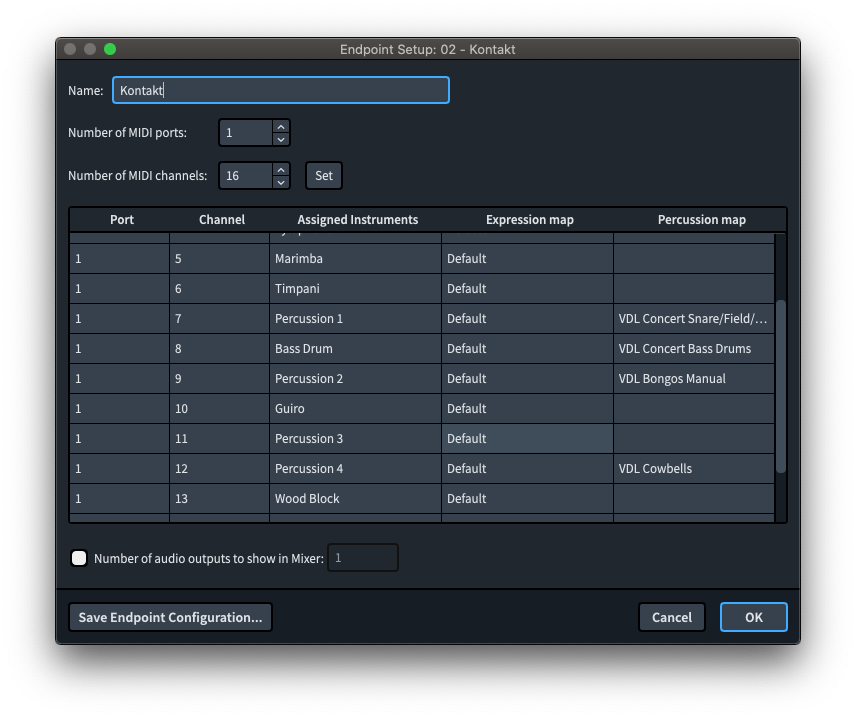The image size is (856, 718).
Task: Enable audio outputs to show in Mixer checkbox
Action: point(79,558)
